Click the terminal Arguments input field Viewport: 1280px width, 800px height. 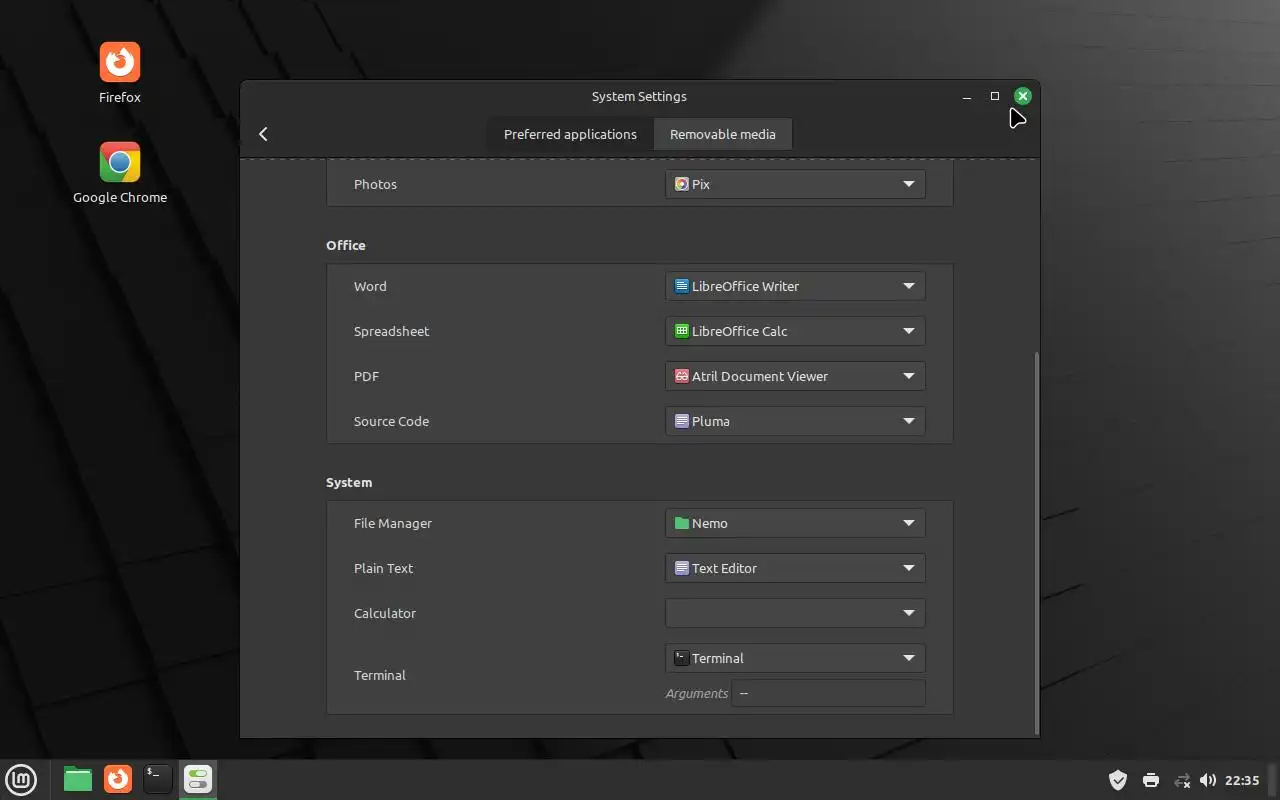point(828,693)
